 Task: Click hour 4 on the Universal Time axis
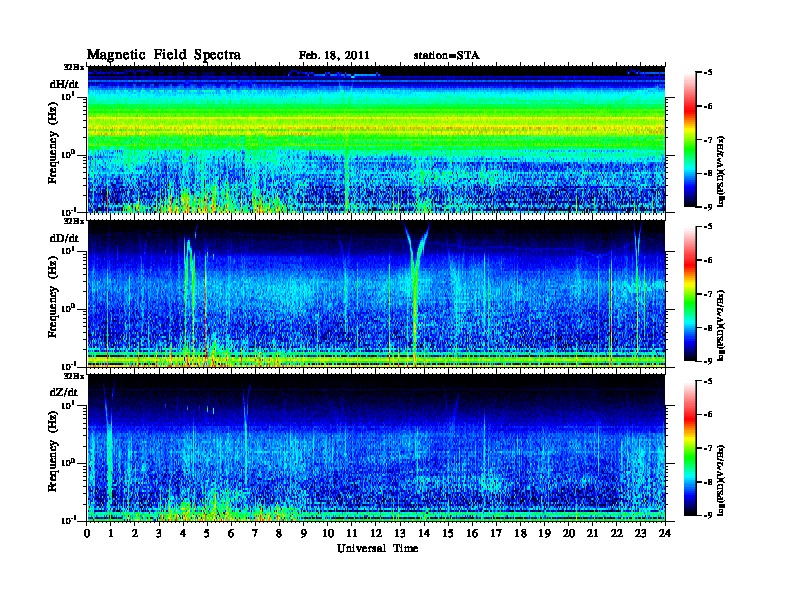pos(183,534)
